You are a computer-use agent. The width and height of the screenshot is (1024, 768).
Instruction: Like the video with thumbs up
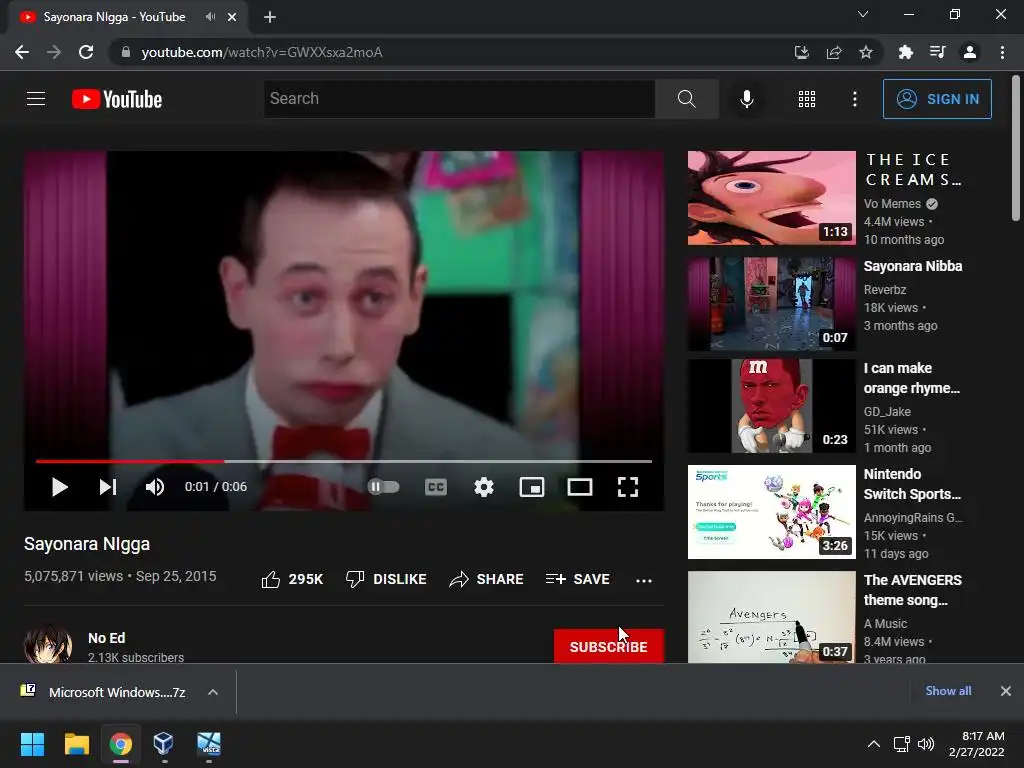[x=292, y=579]
